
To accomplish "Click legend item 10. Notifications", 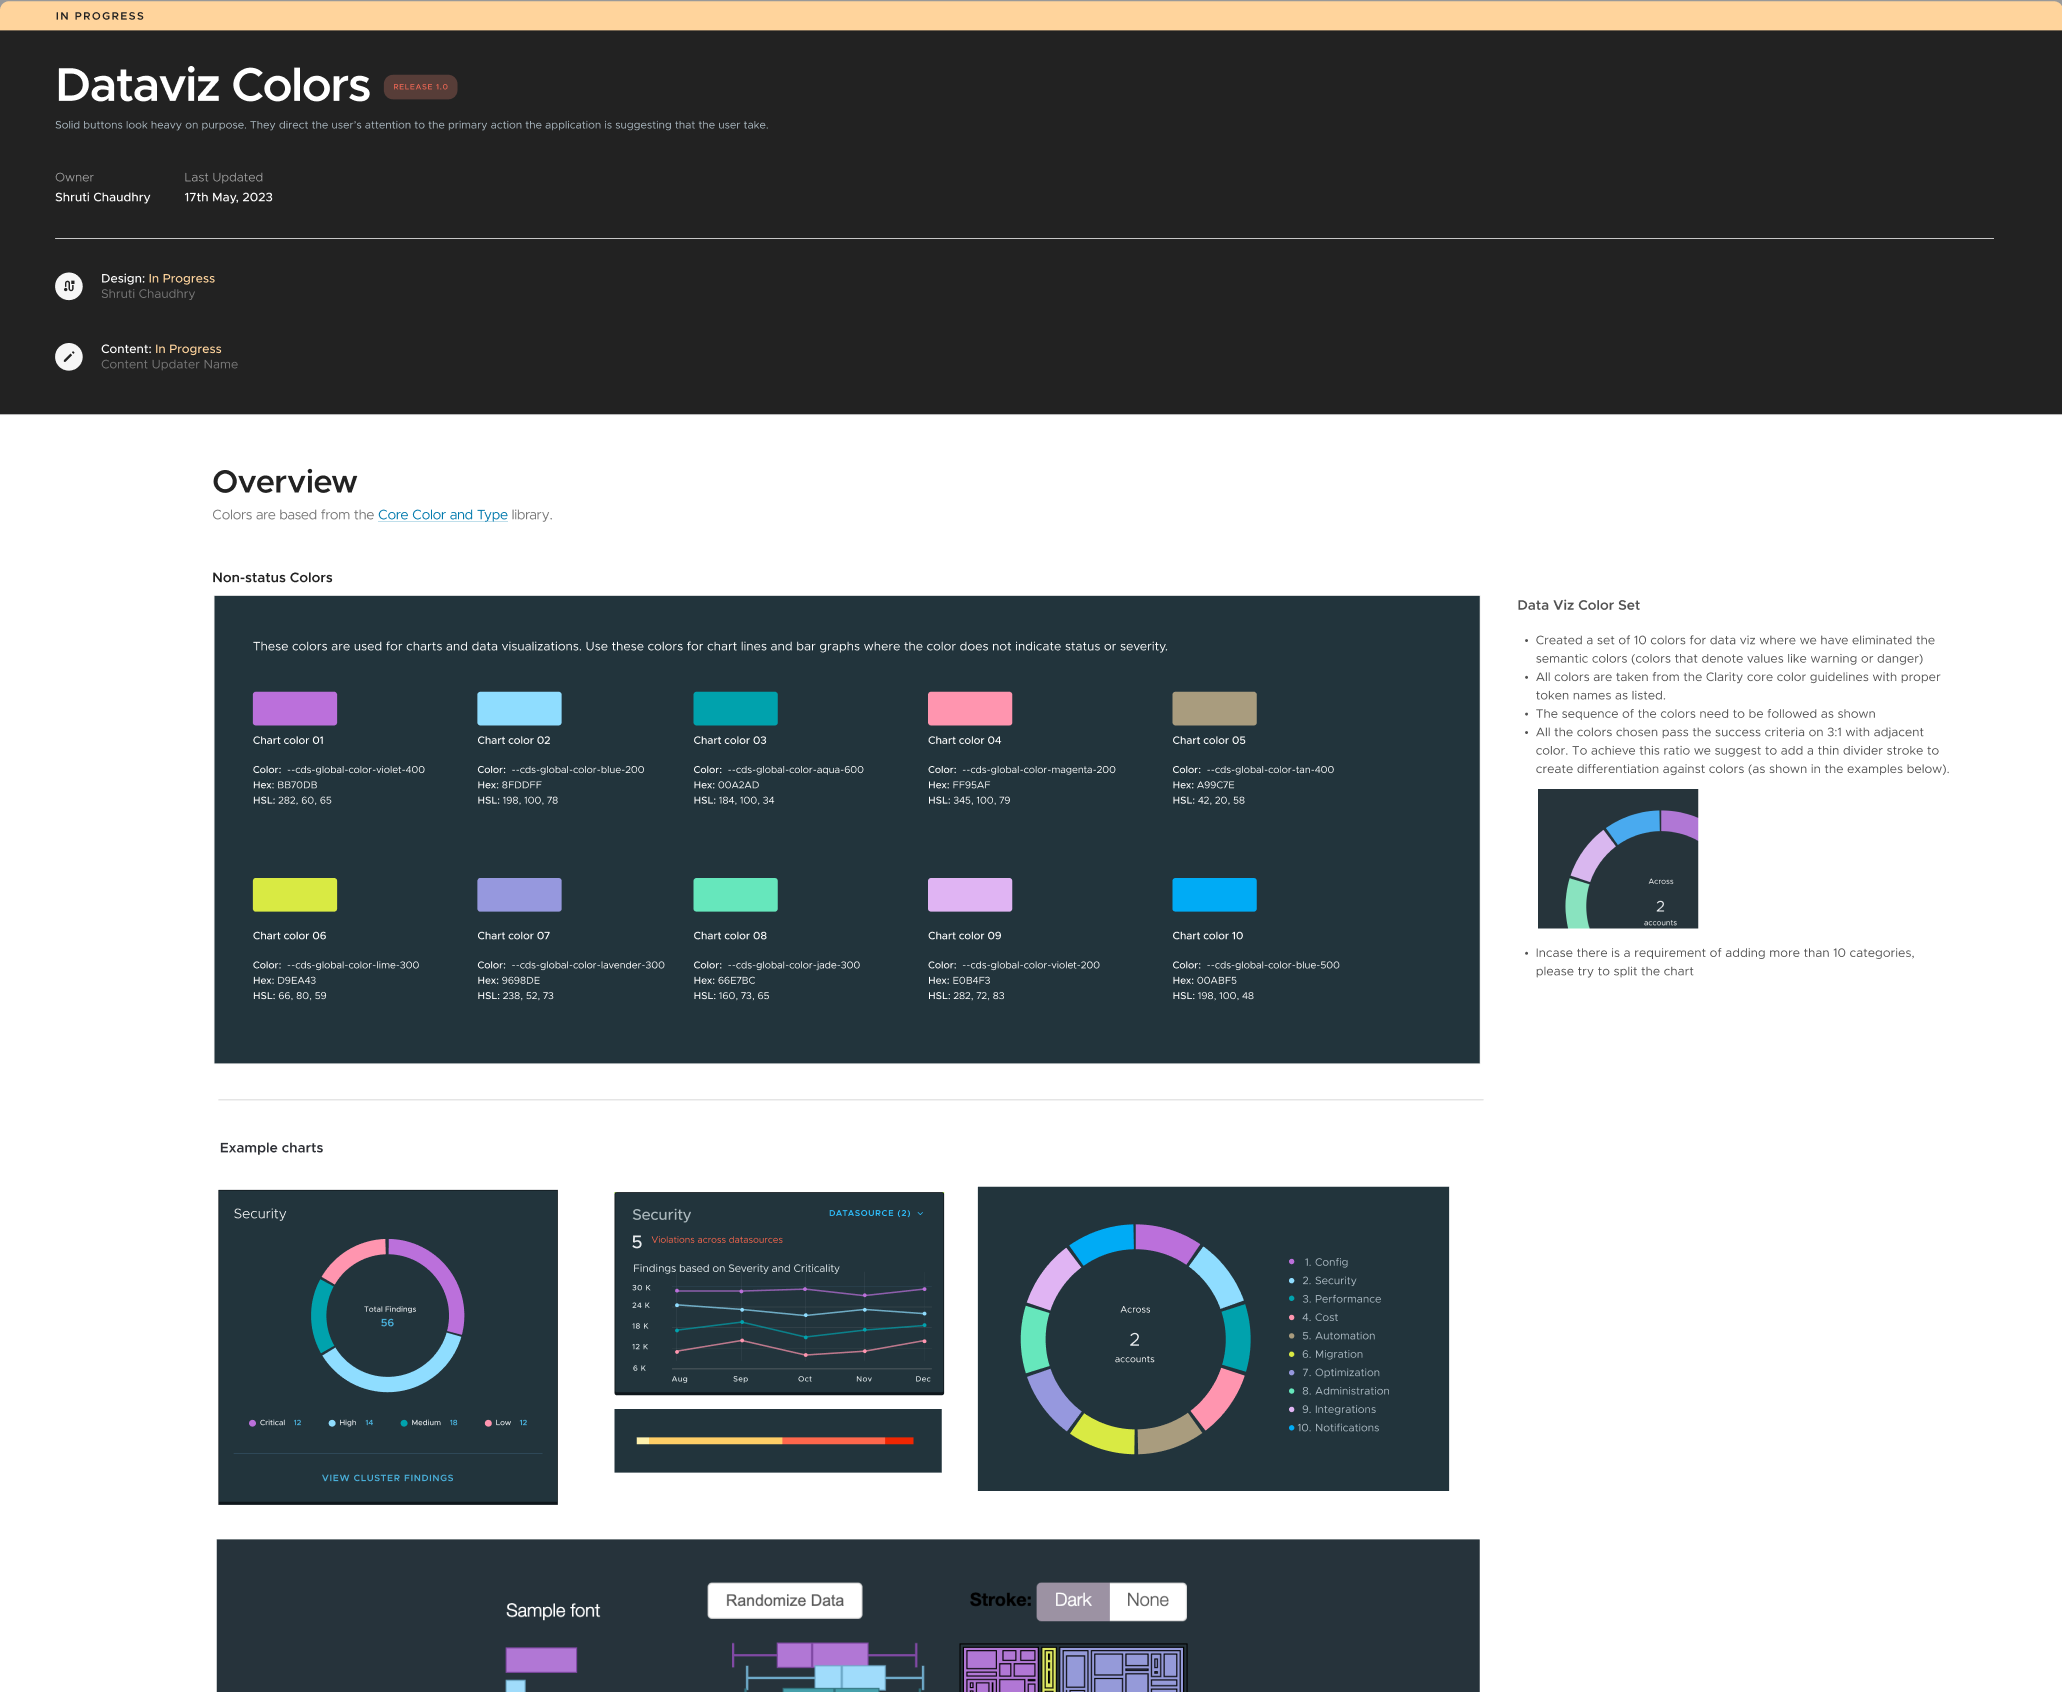I will coord(1335,1428).
